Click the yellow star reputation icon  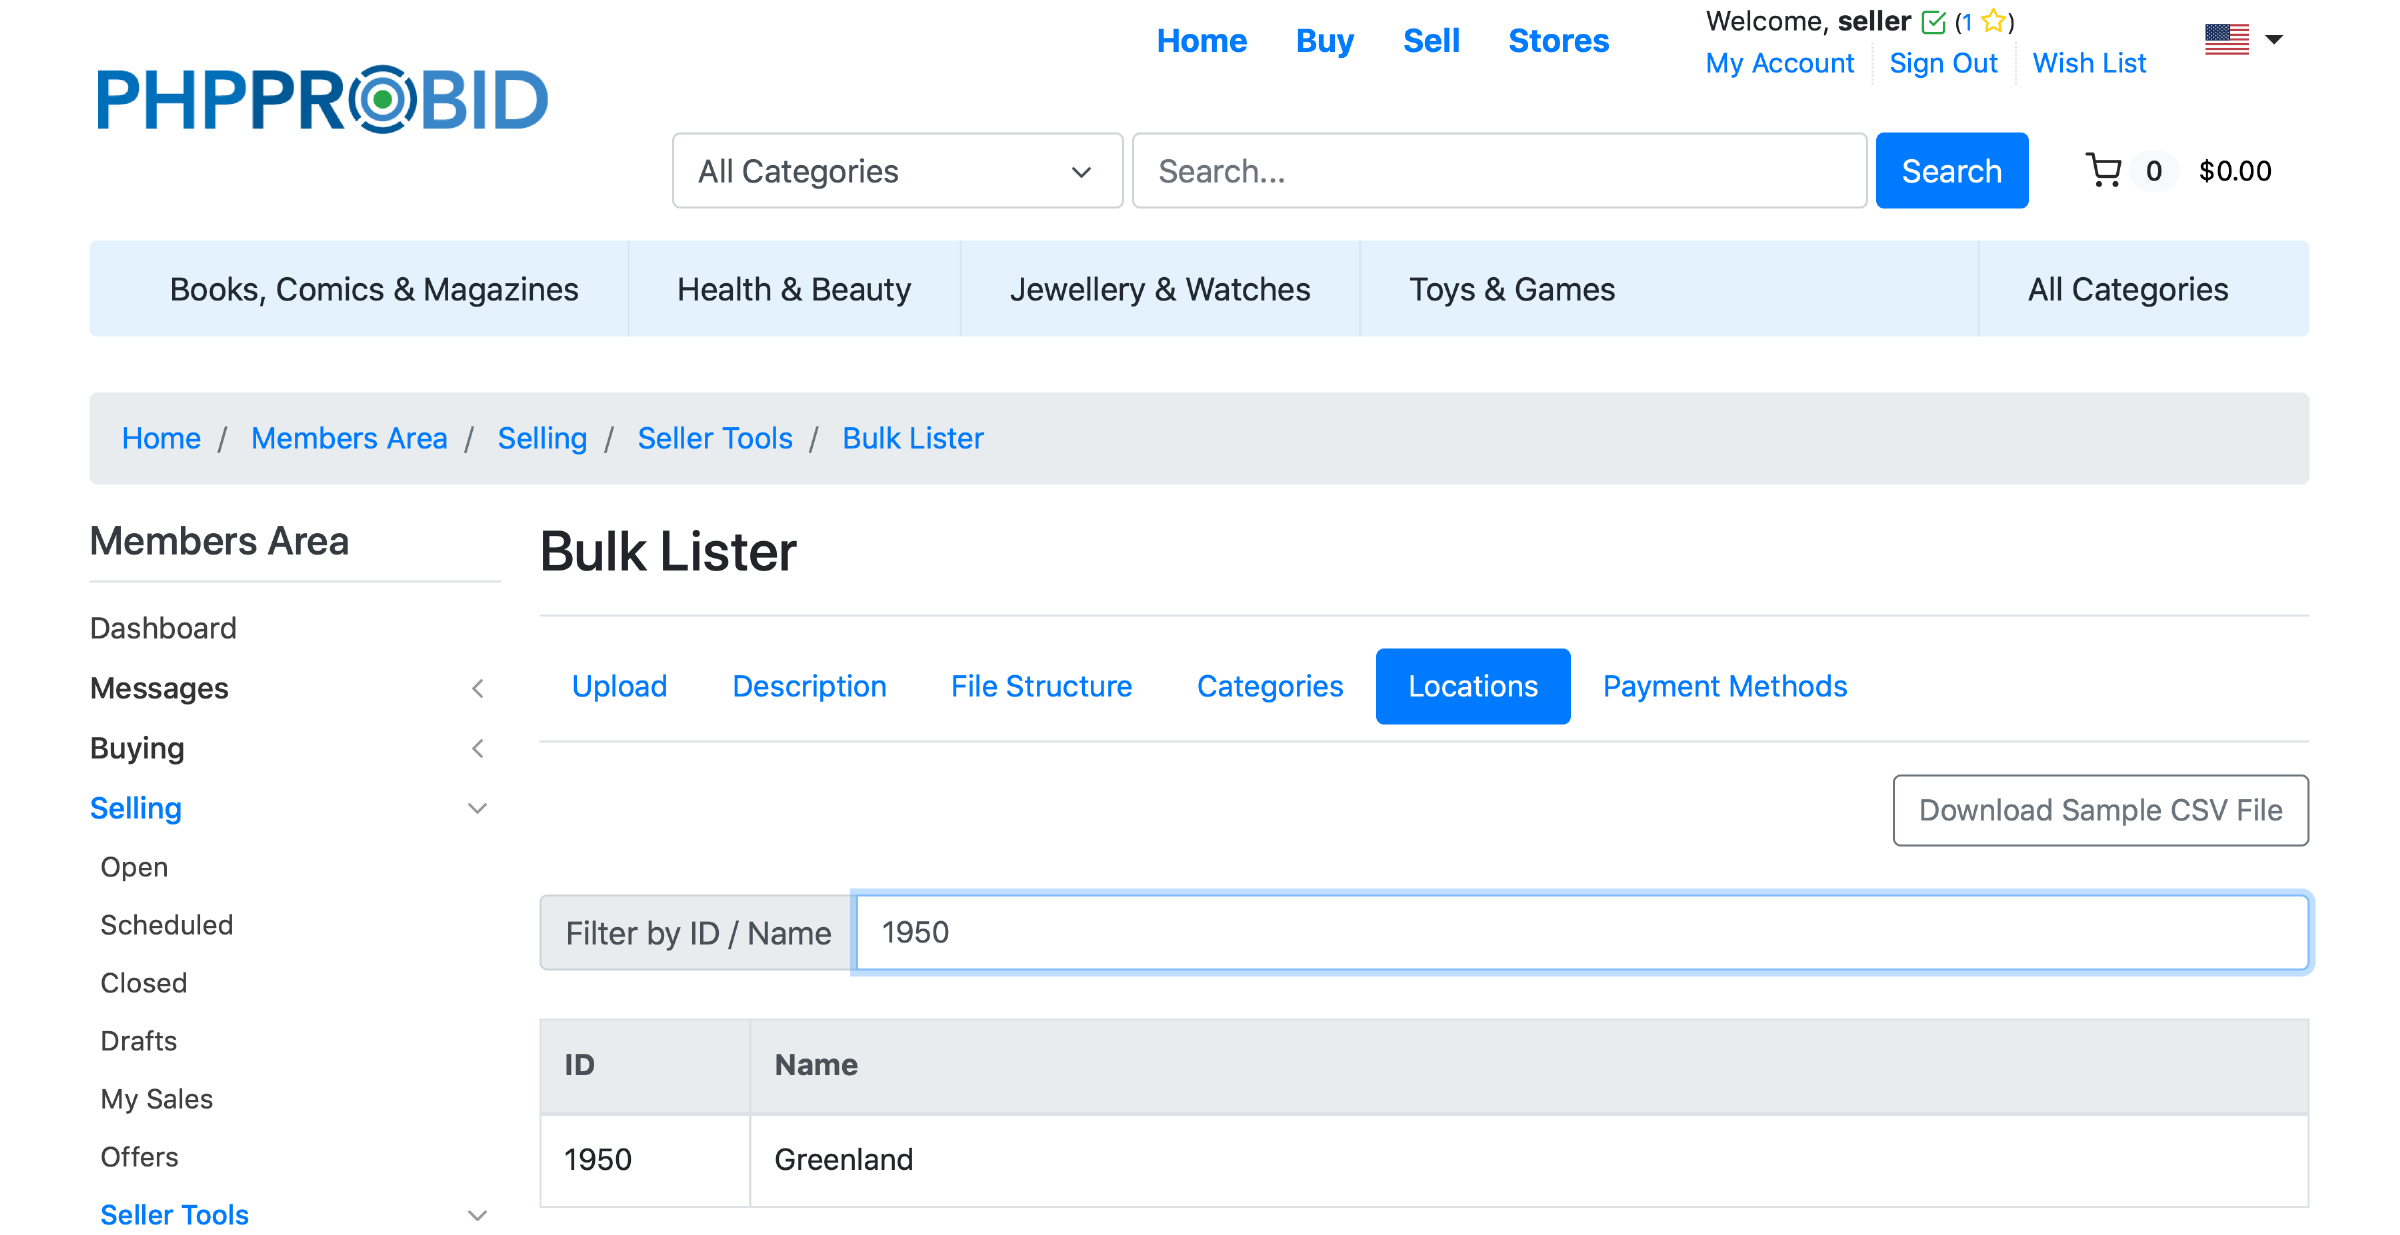point(1993,21)
